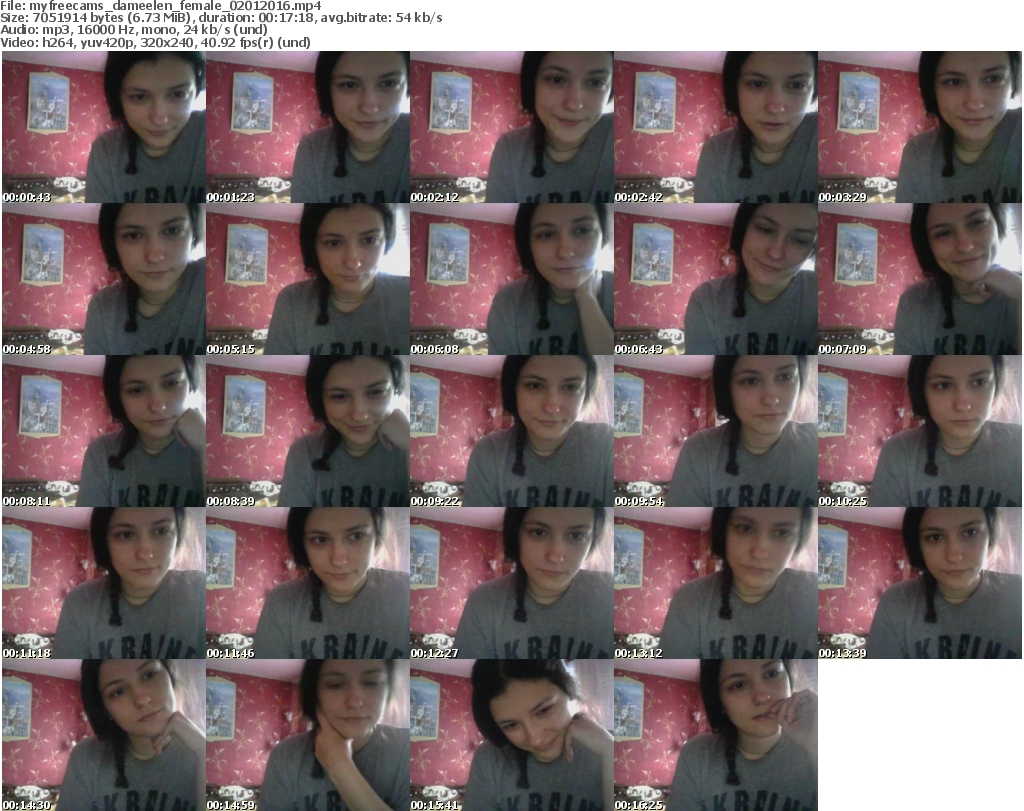Click the frame stamped 00:11:18
This screenshot has height=811, width=1024.
(104, 583)
